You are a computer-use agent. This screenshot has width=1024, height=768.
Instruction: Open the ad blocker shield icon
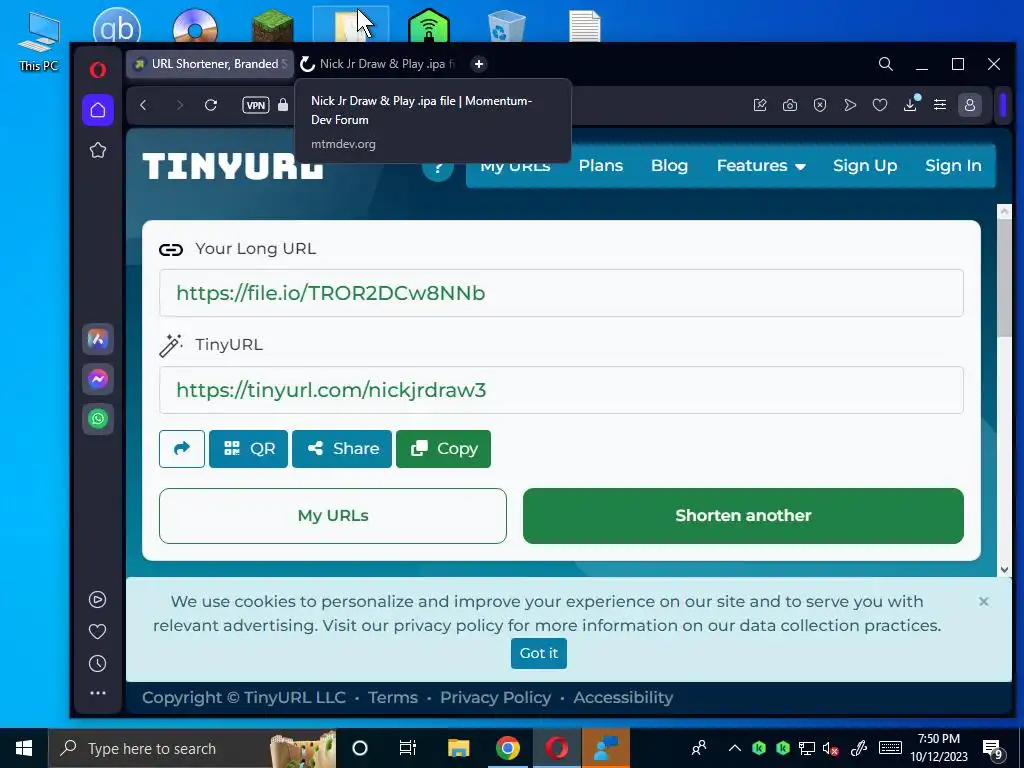[820, 105]
